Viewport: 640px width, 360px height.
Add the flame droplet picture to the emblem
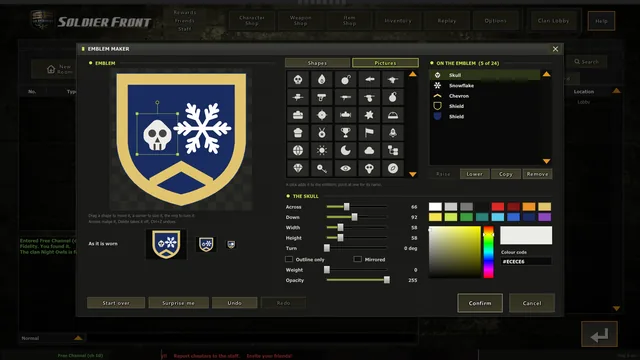(322, 80)
